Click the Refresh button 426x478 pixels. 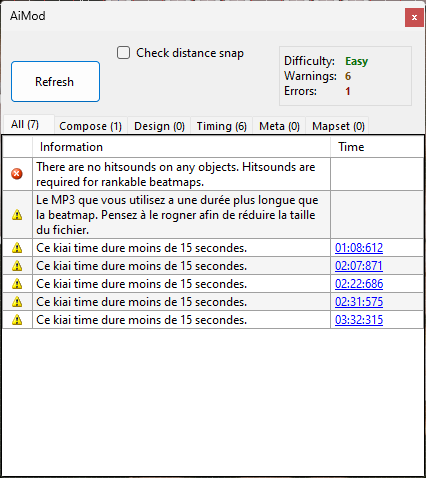(x=55, y=81)
